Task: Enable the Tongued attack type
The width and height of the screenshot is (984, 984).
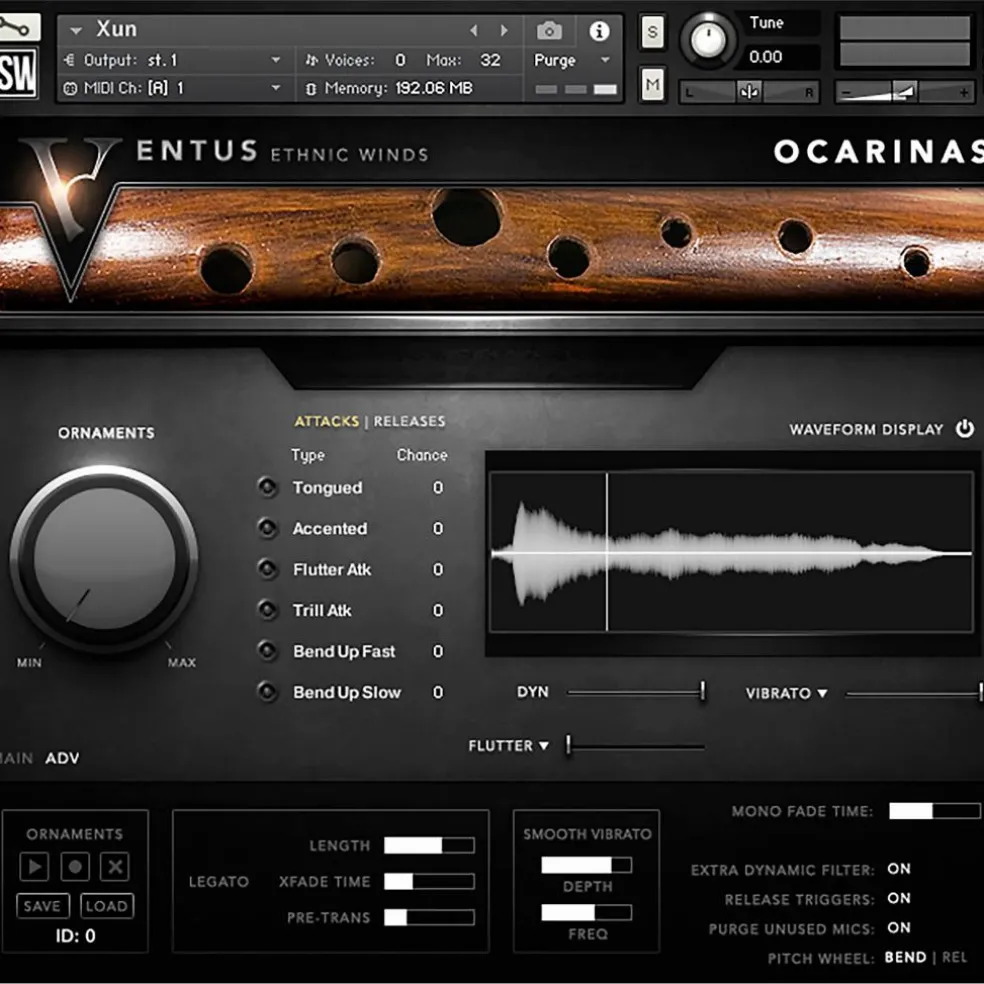Action: [x=268, y=487]
